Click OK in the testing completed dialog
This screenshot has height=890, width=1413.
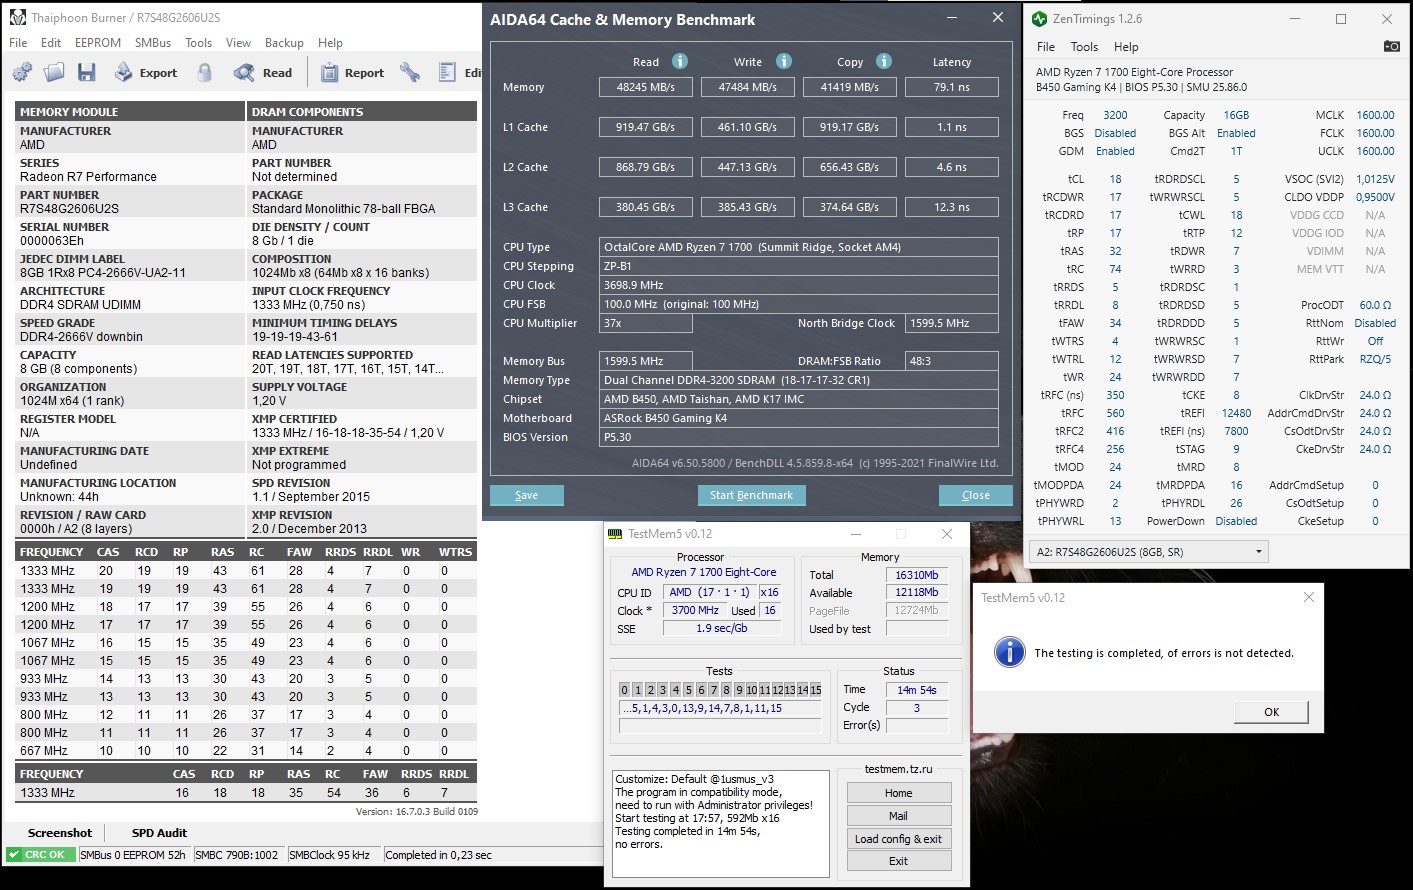click(1271, 712)
